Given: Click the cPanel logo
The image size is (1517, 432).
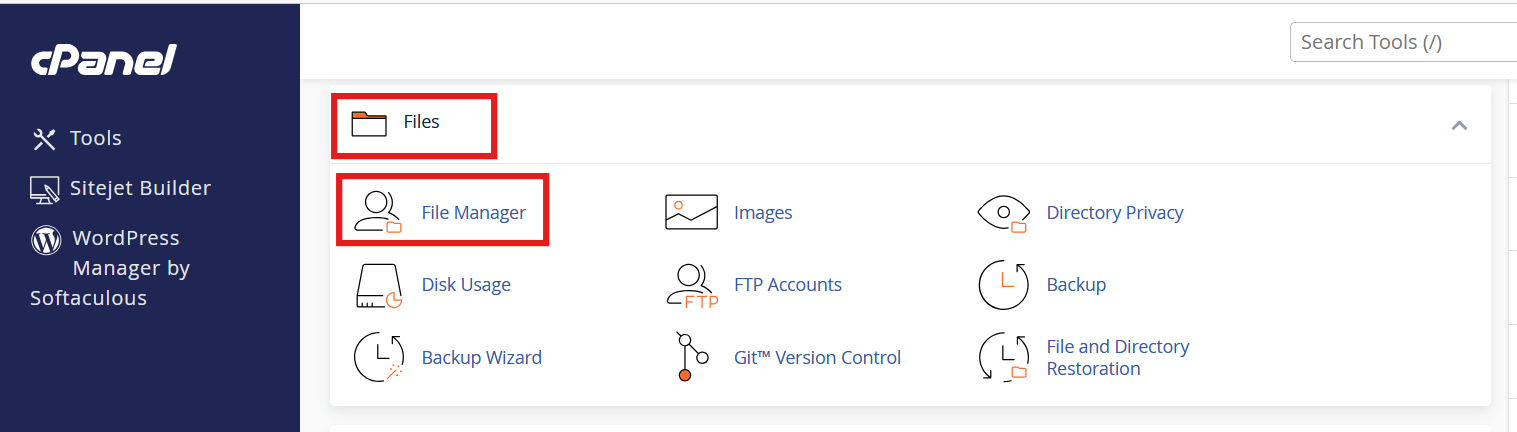Looking at the screenshot, I should point(104,62).
